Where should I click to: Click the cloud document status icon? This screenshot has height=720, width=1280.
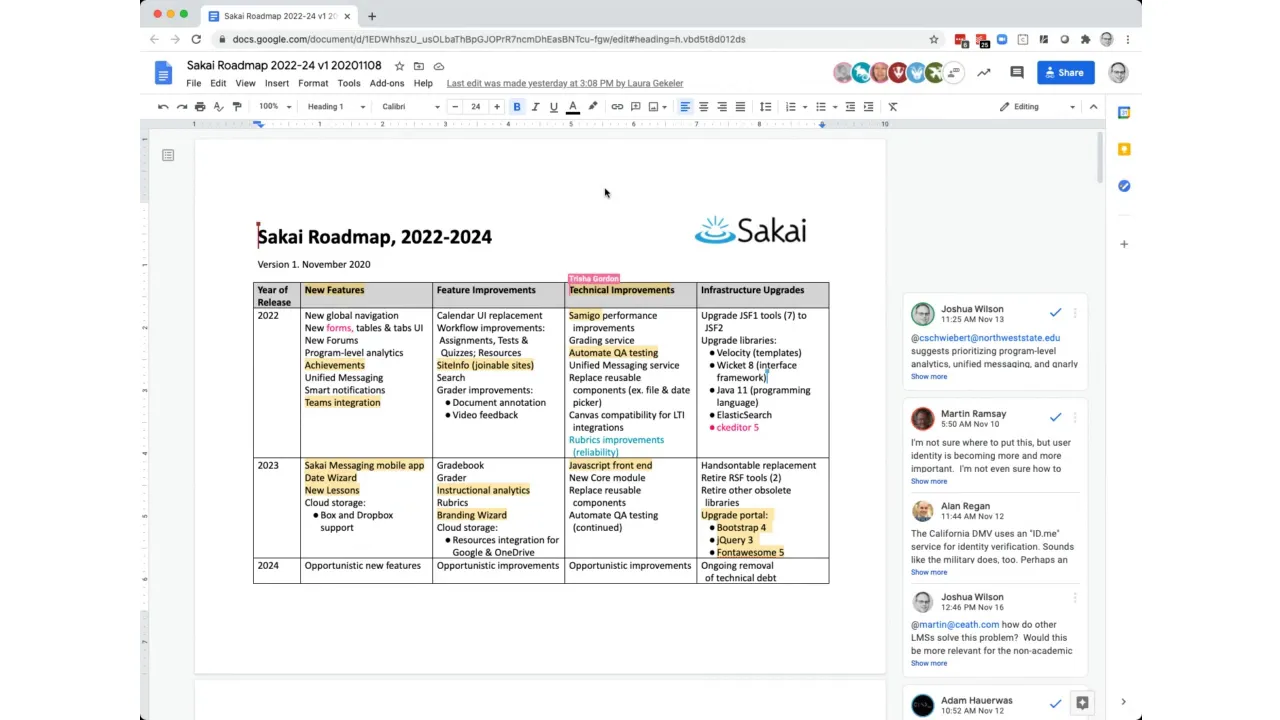[x=439, y=66]
